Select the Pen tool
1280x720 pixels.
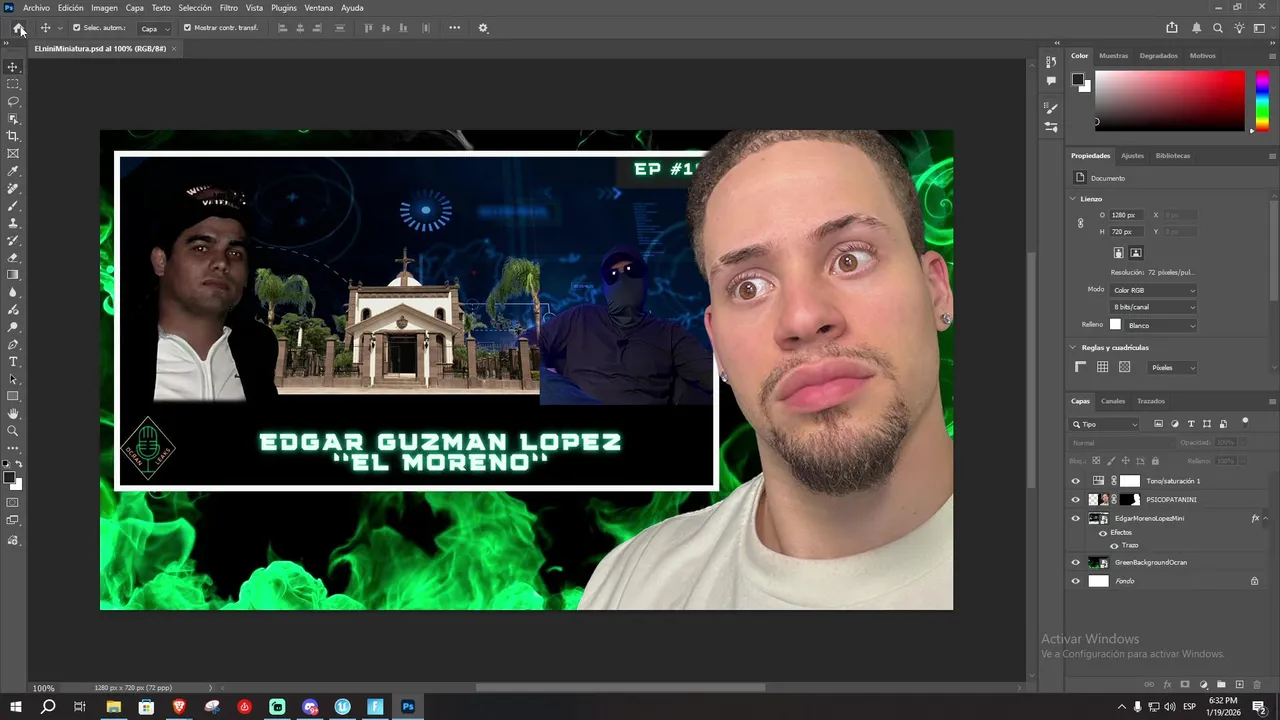click(13, 344)
